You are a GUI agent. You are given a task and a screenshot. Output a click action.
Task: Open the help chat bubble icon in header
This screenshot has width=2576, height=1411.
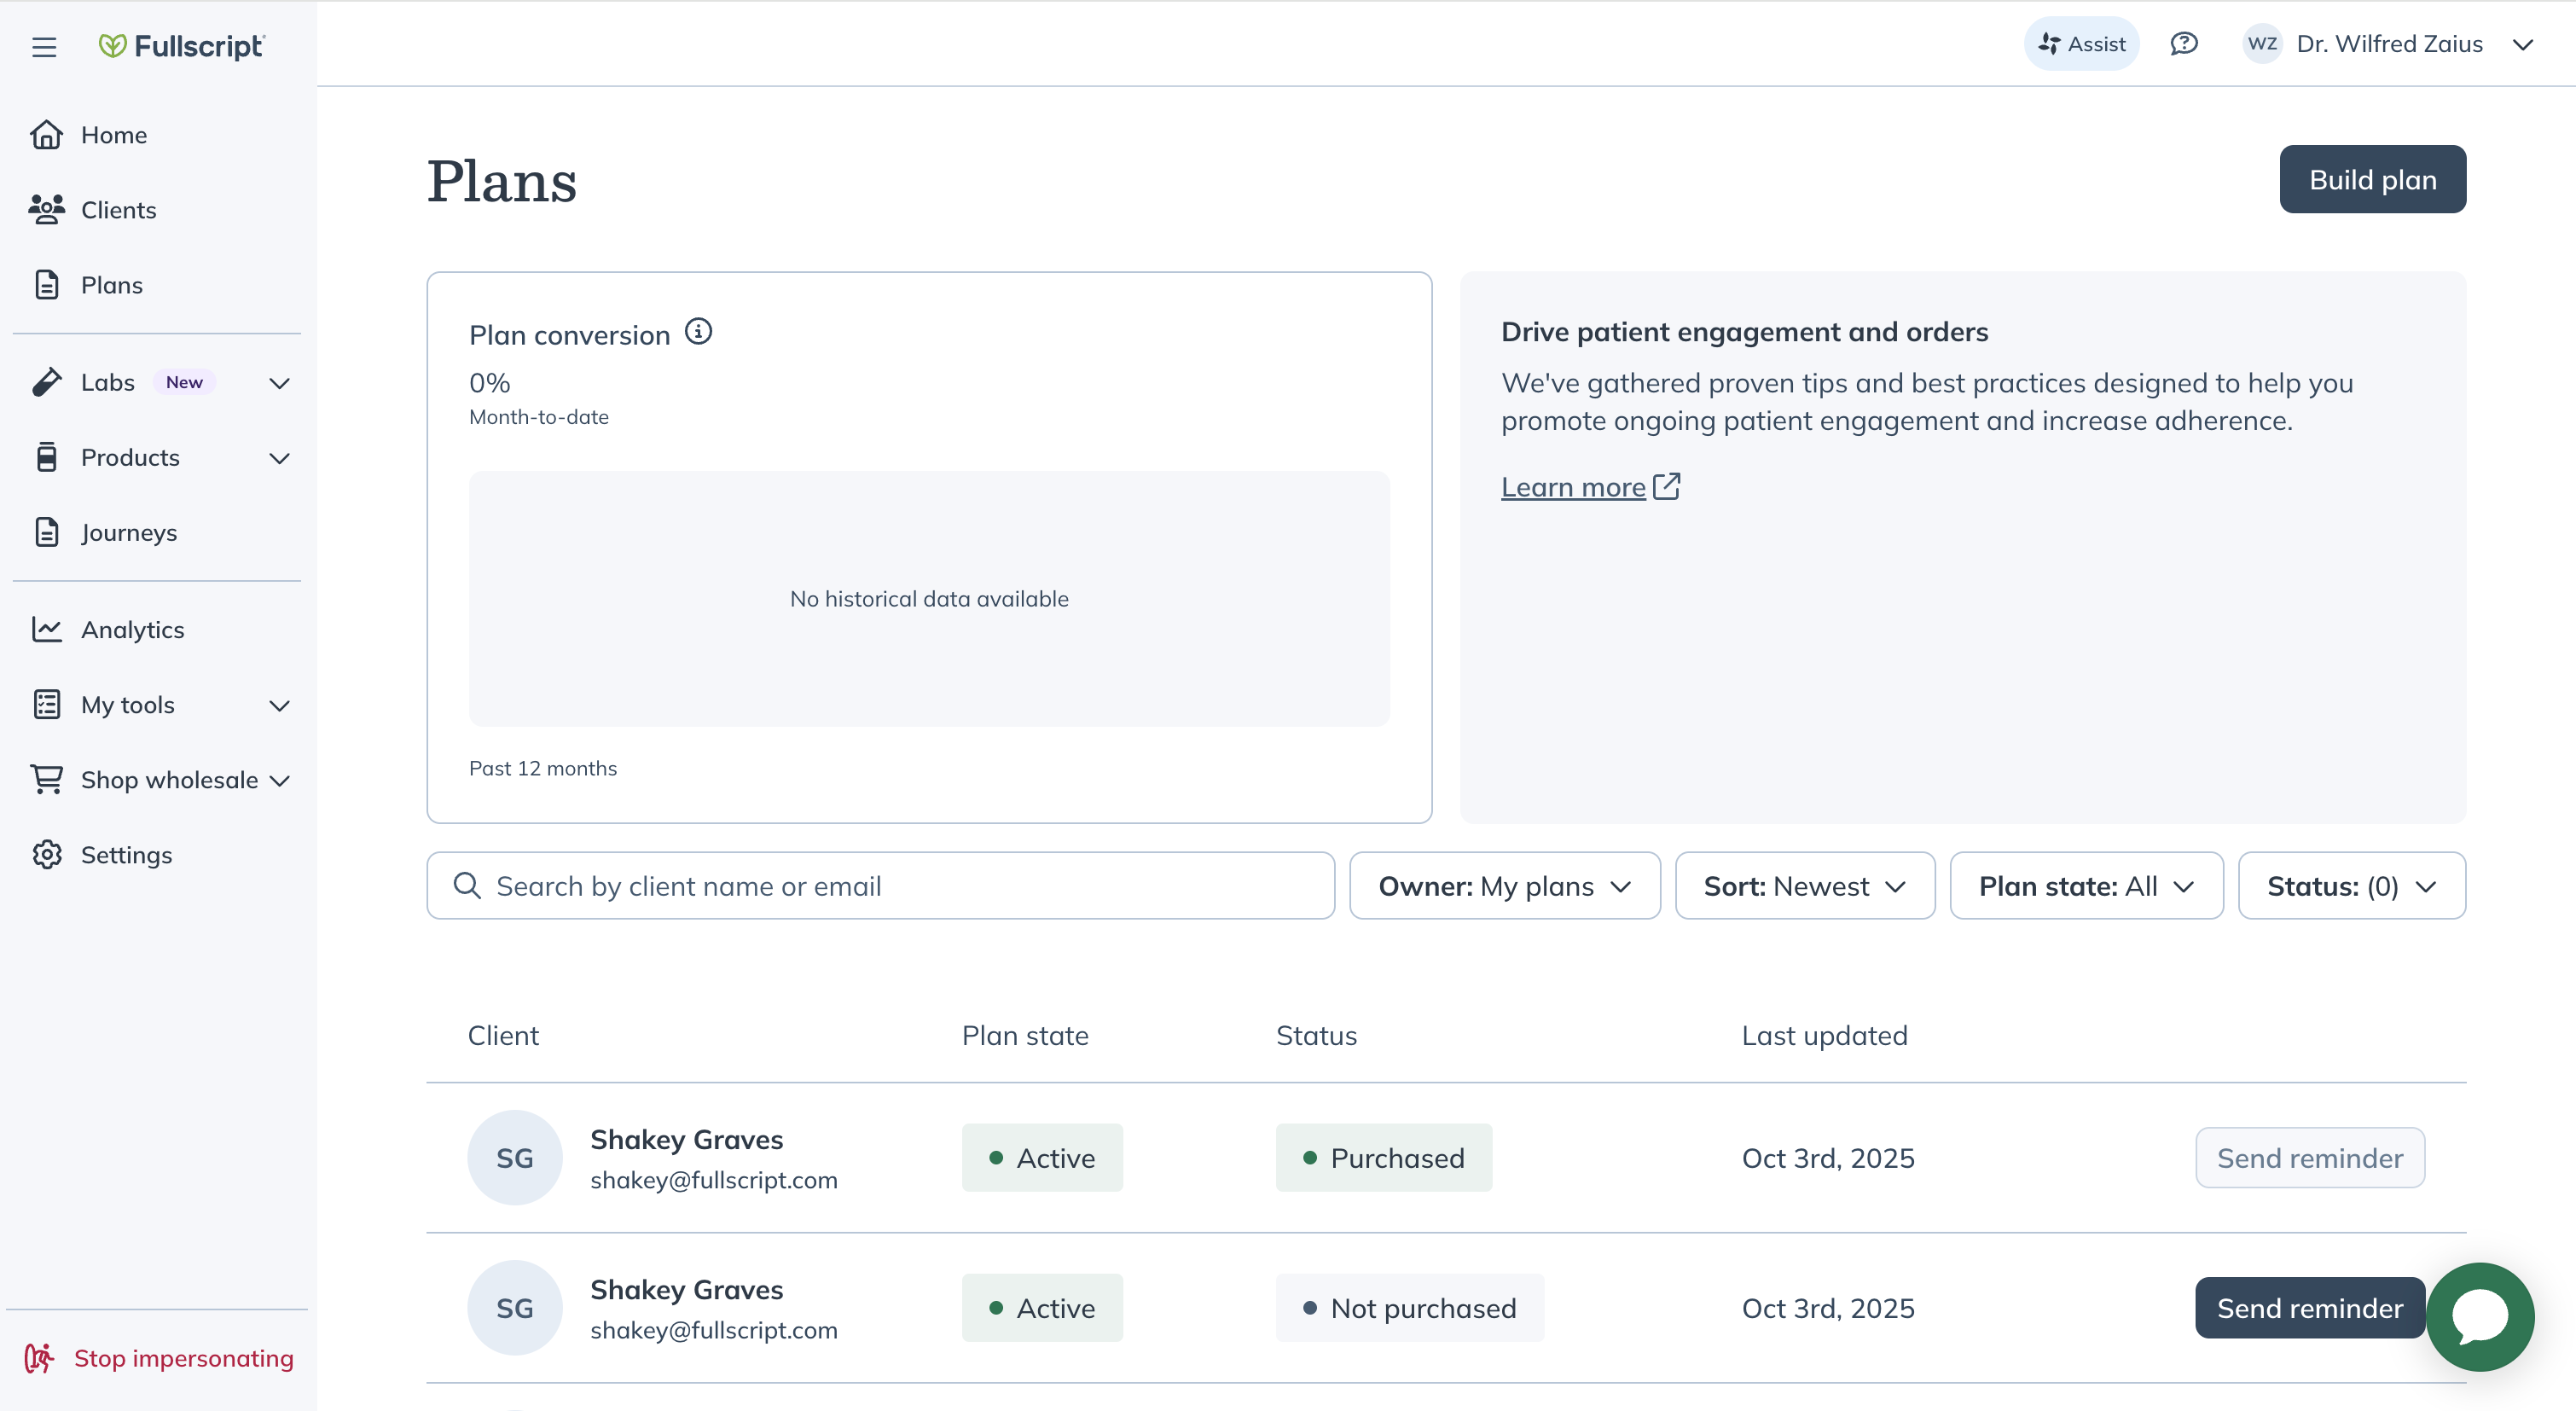coord(2184,43)
